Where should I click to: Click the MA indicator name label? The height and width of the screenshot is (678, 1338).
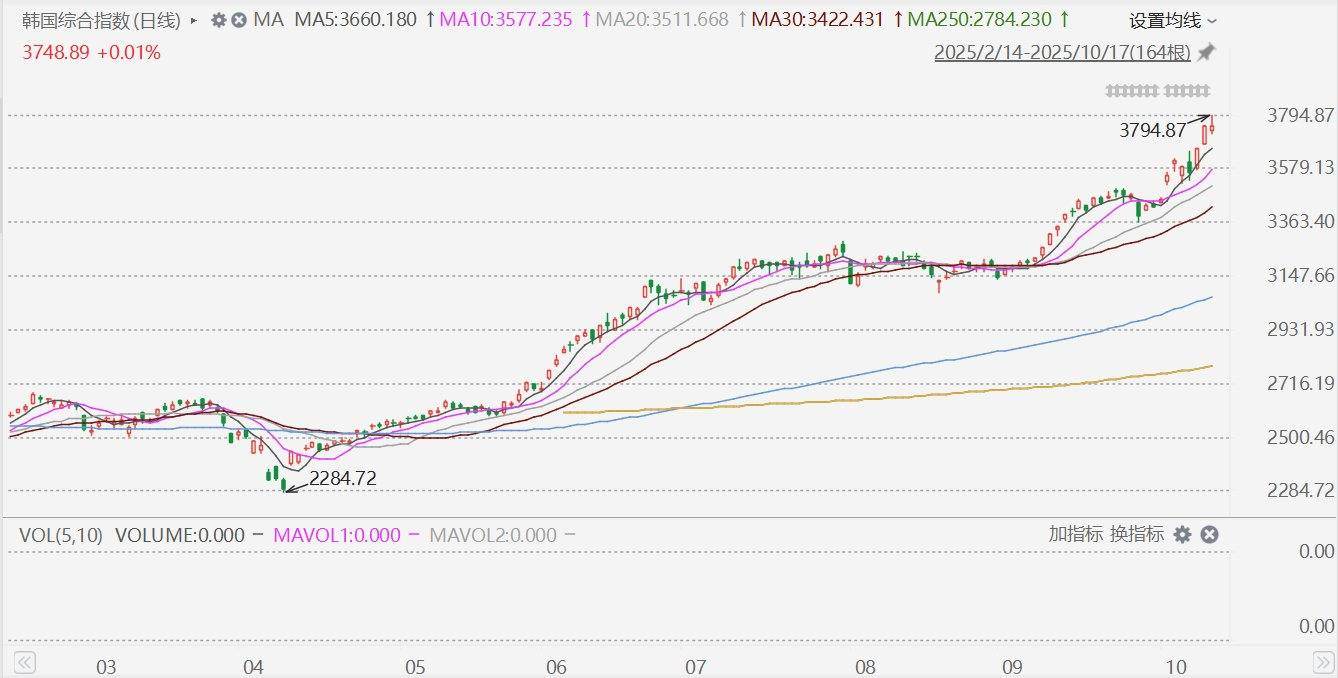(268, 20)
